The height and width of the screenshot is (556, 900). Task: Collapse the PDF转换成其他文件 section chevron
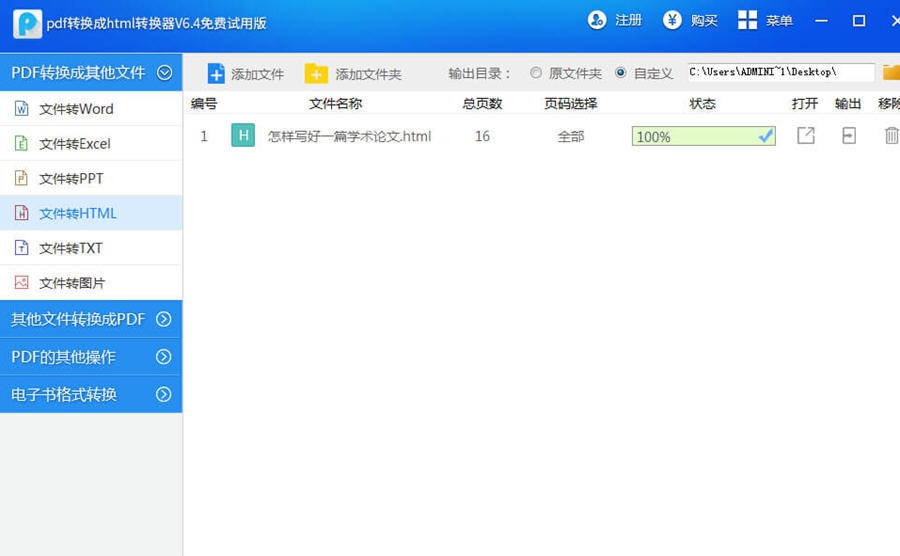(x=165, y=73)
